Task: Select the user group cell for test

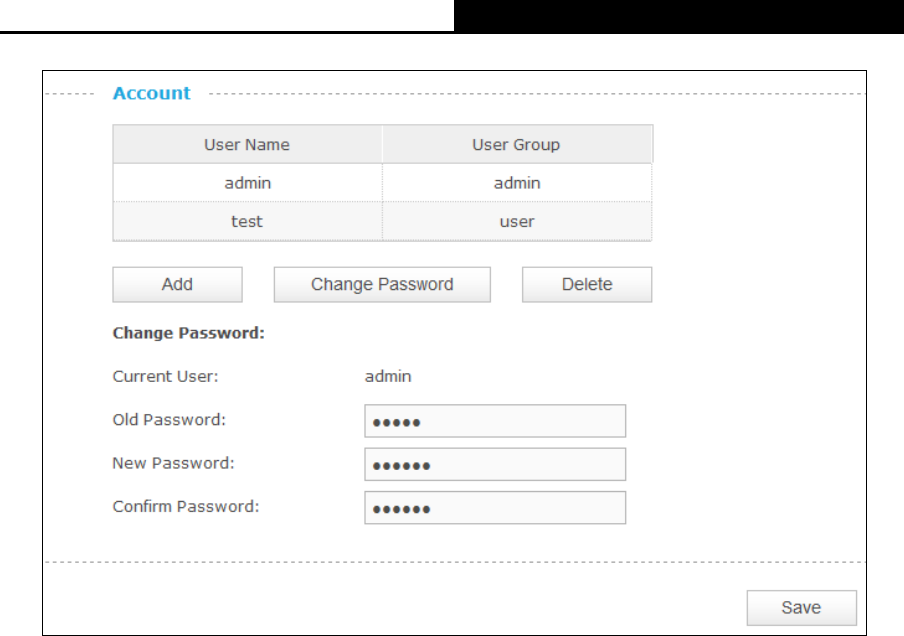Action: (x=517, y=221)
